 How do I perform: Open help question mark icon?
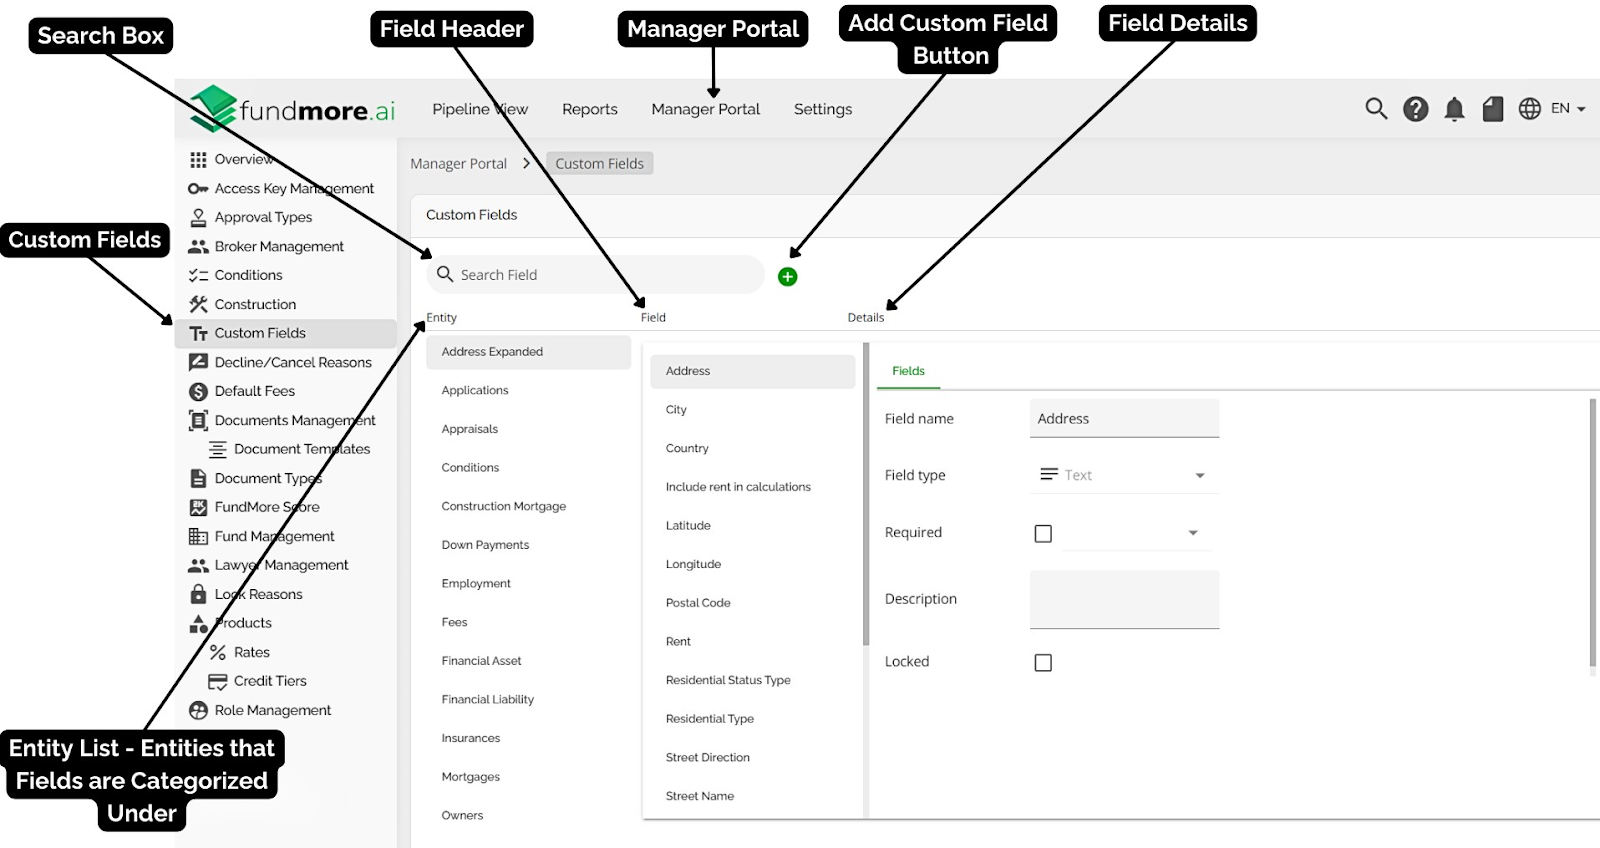(x=1415, y=109)
